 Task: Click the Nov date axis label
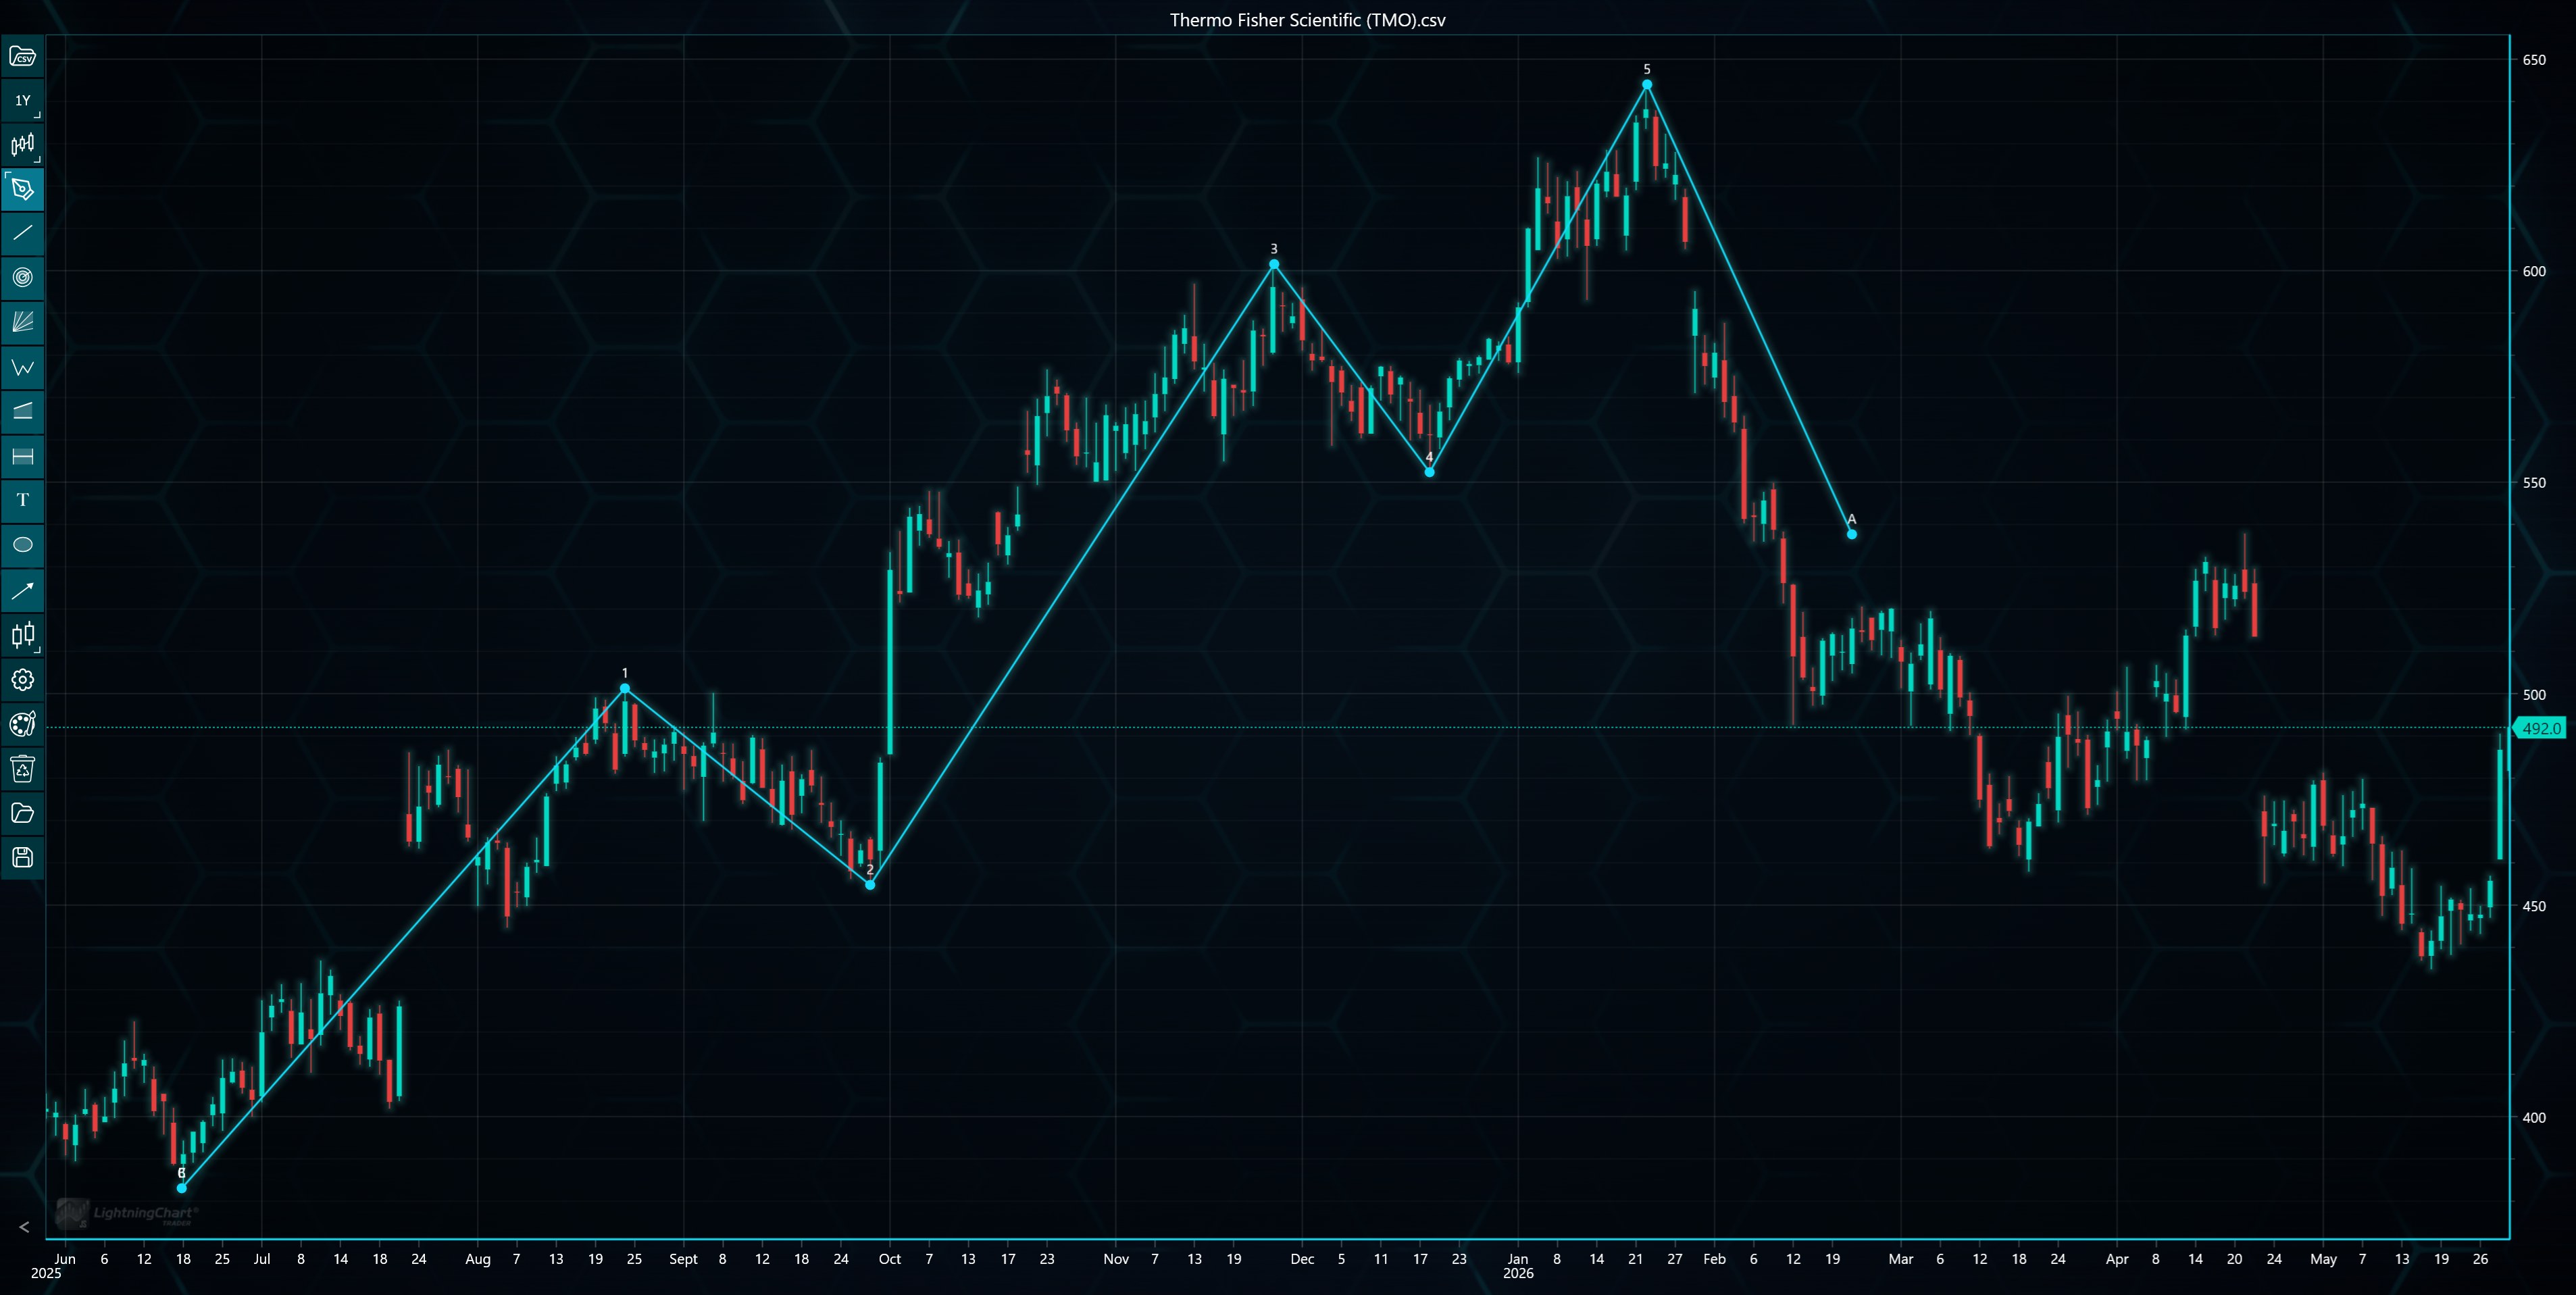click(x=1116, y=1259)
